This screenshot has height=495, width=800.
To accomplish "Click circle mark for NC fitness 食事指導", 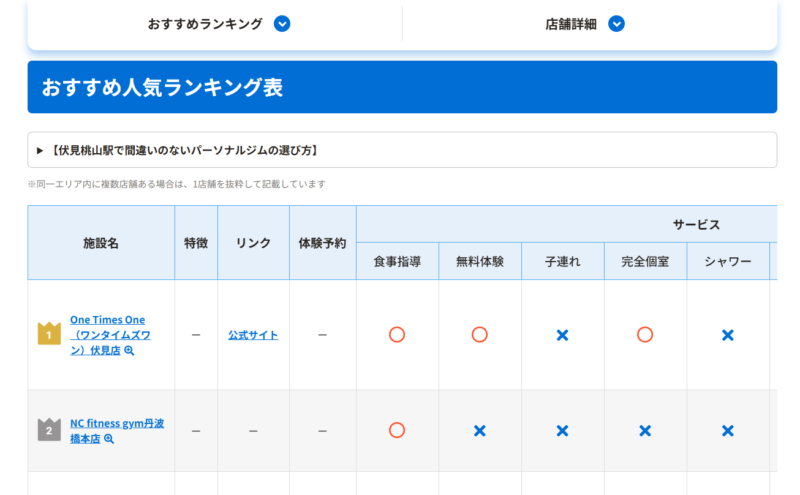I will tap(397, 430).
